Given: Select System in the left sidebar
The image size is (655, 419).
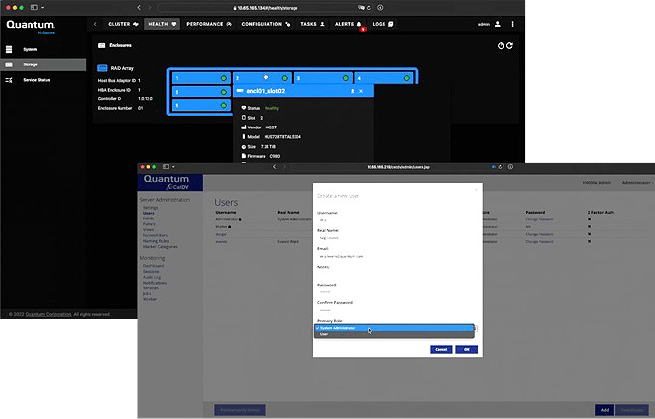Looking at the screenshot, I should (30, 48).
